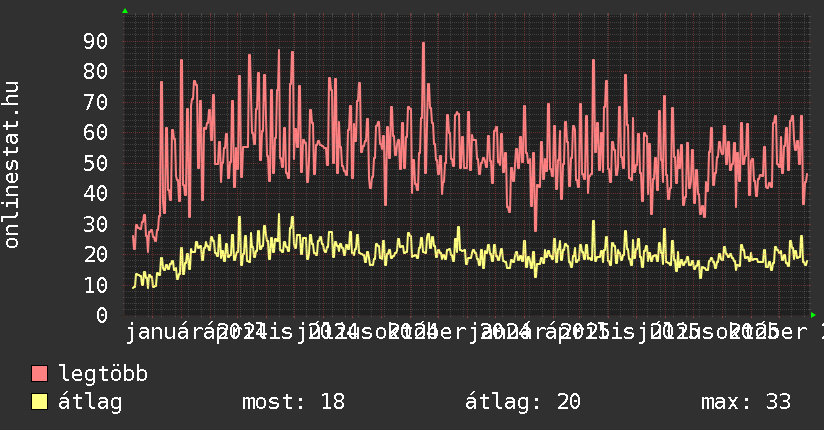Click the tallest red peak near 90
Image resolution: width=824 pixels, height=430 pixels.
point(423,44)
